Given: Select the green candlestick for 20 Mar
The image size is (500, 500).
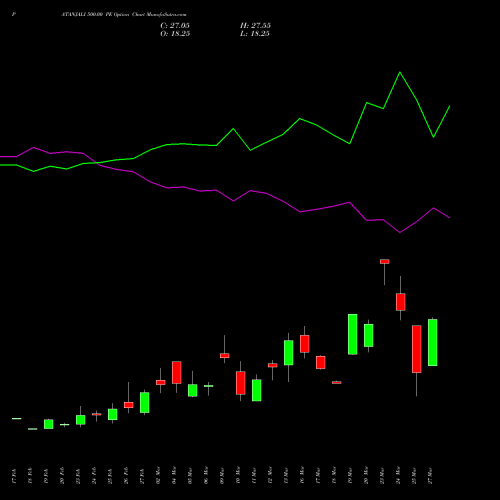Looking at the screenshot, I should [369, 335].
